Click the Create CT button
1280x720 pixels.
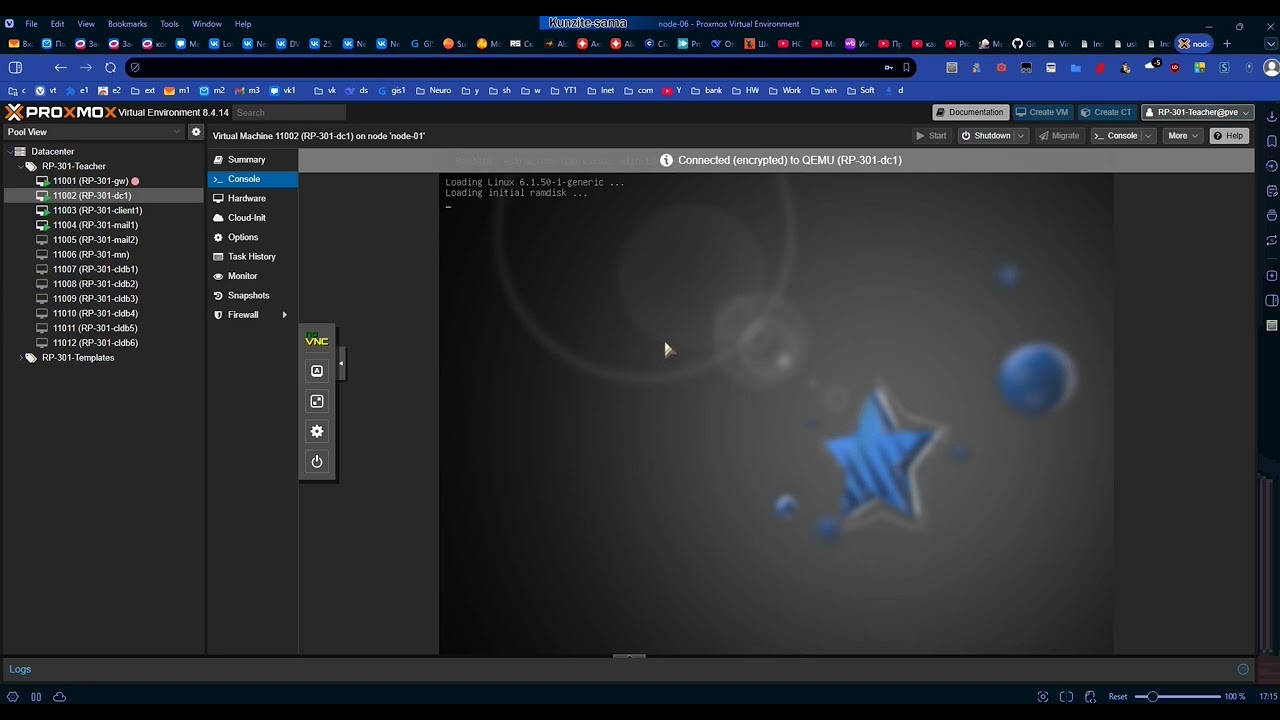1106,112
